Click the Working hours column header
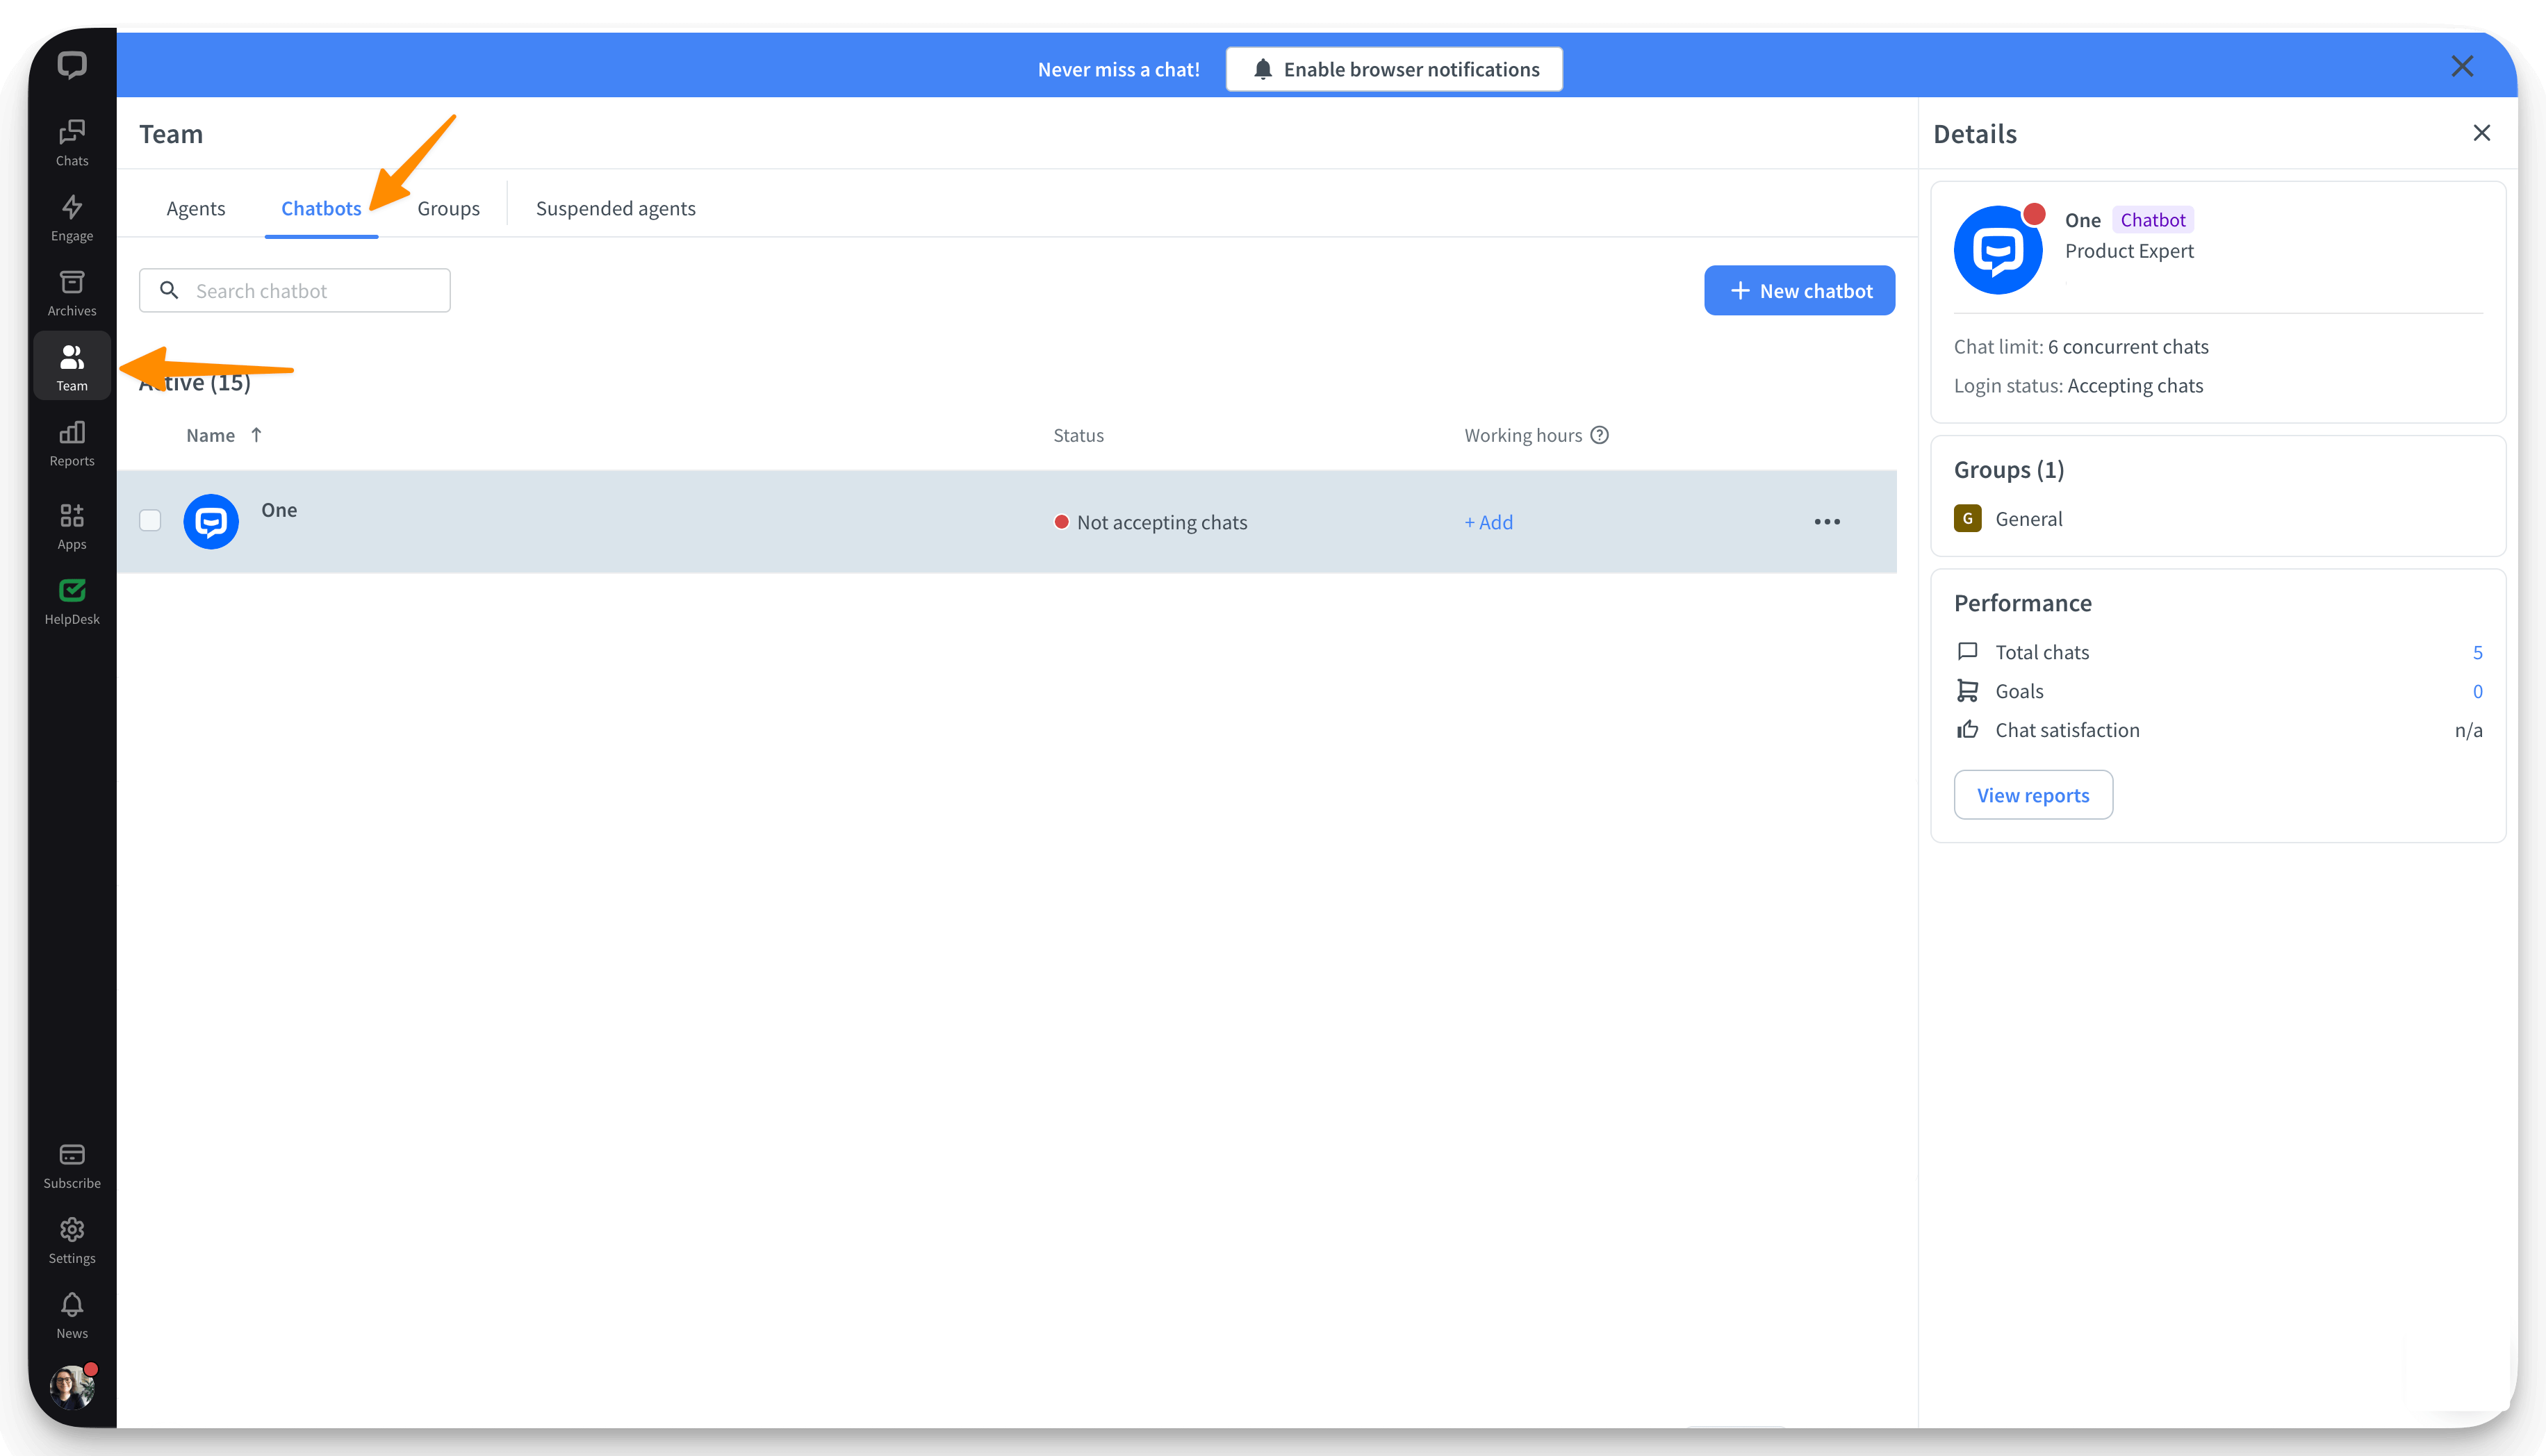The image size is (2546, 1456). click(x=1523, y=435)
